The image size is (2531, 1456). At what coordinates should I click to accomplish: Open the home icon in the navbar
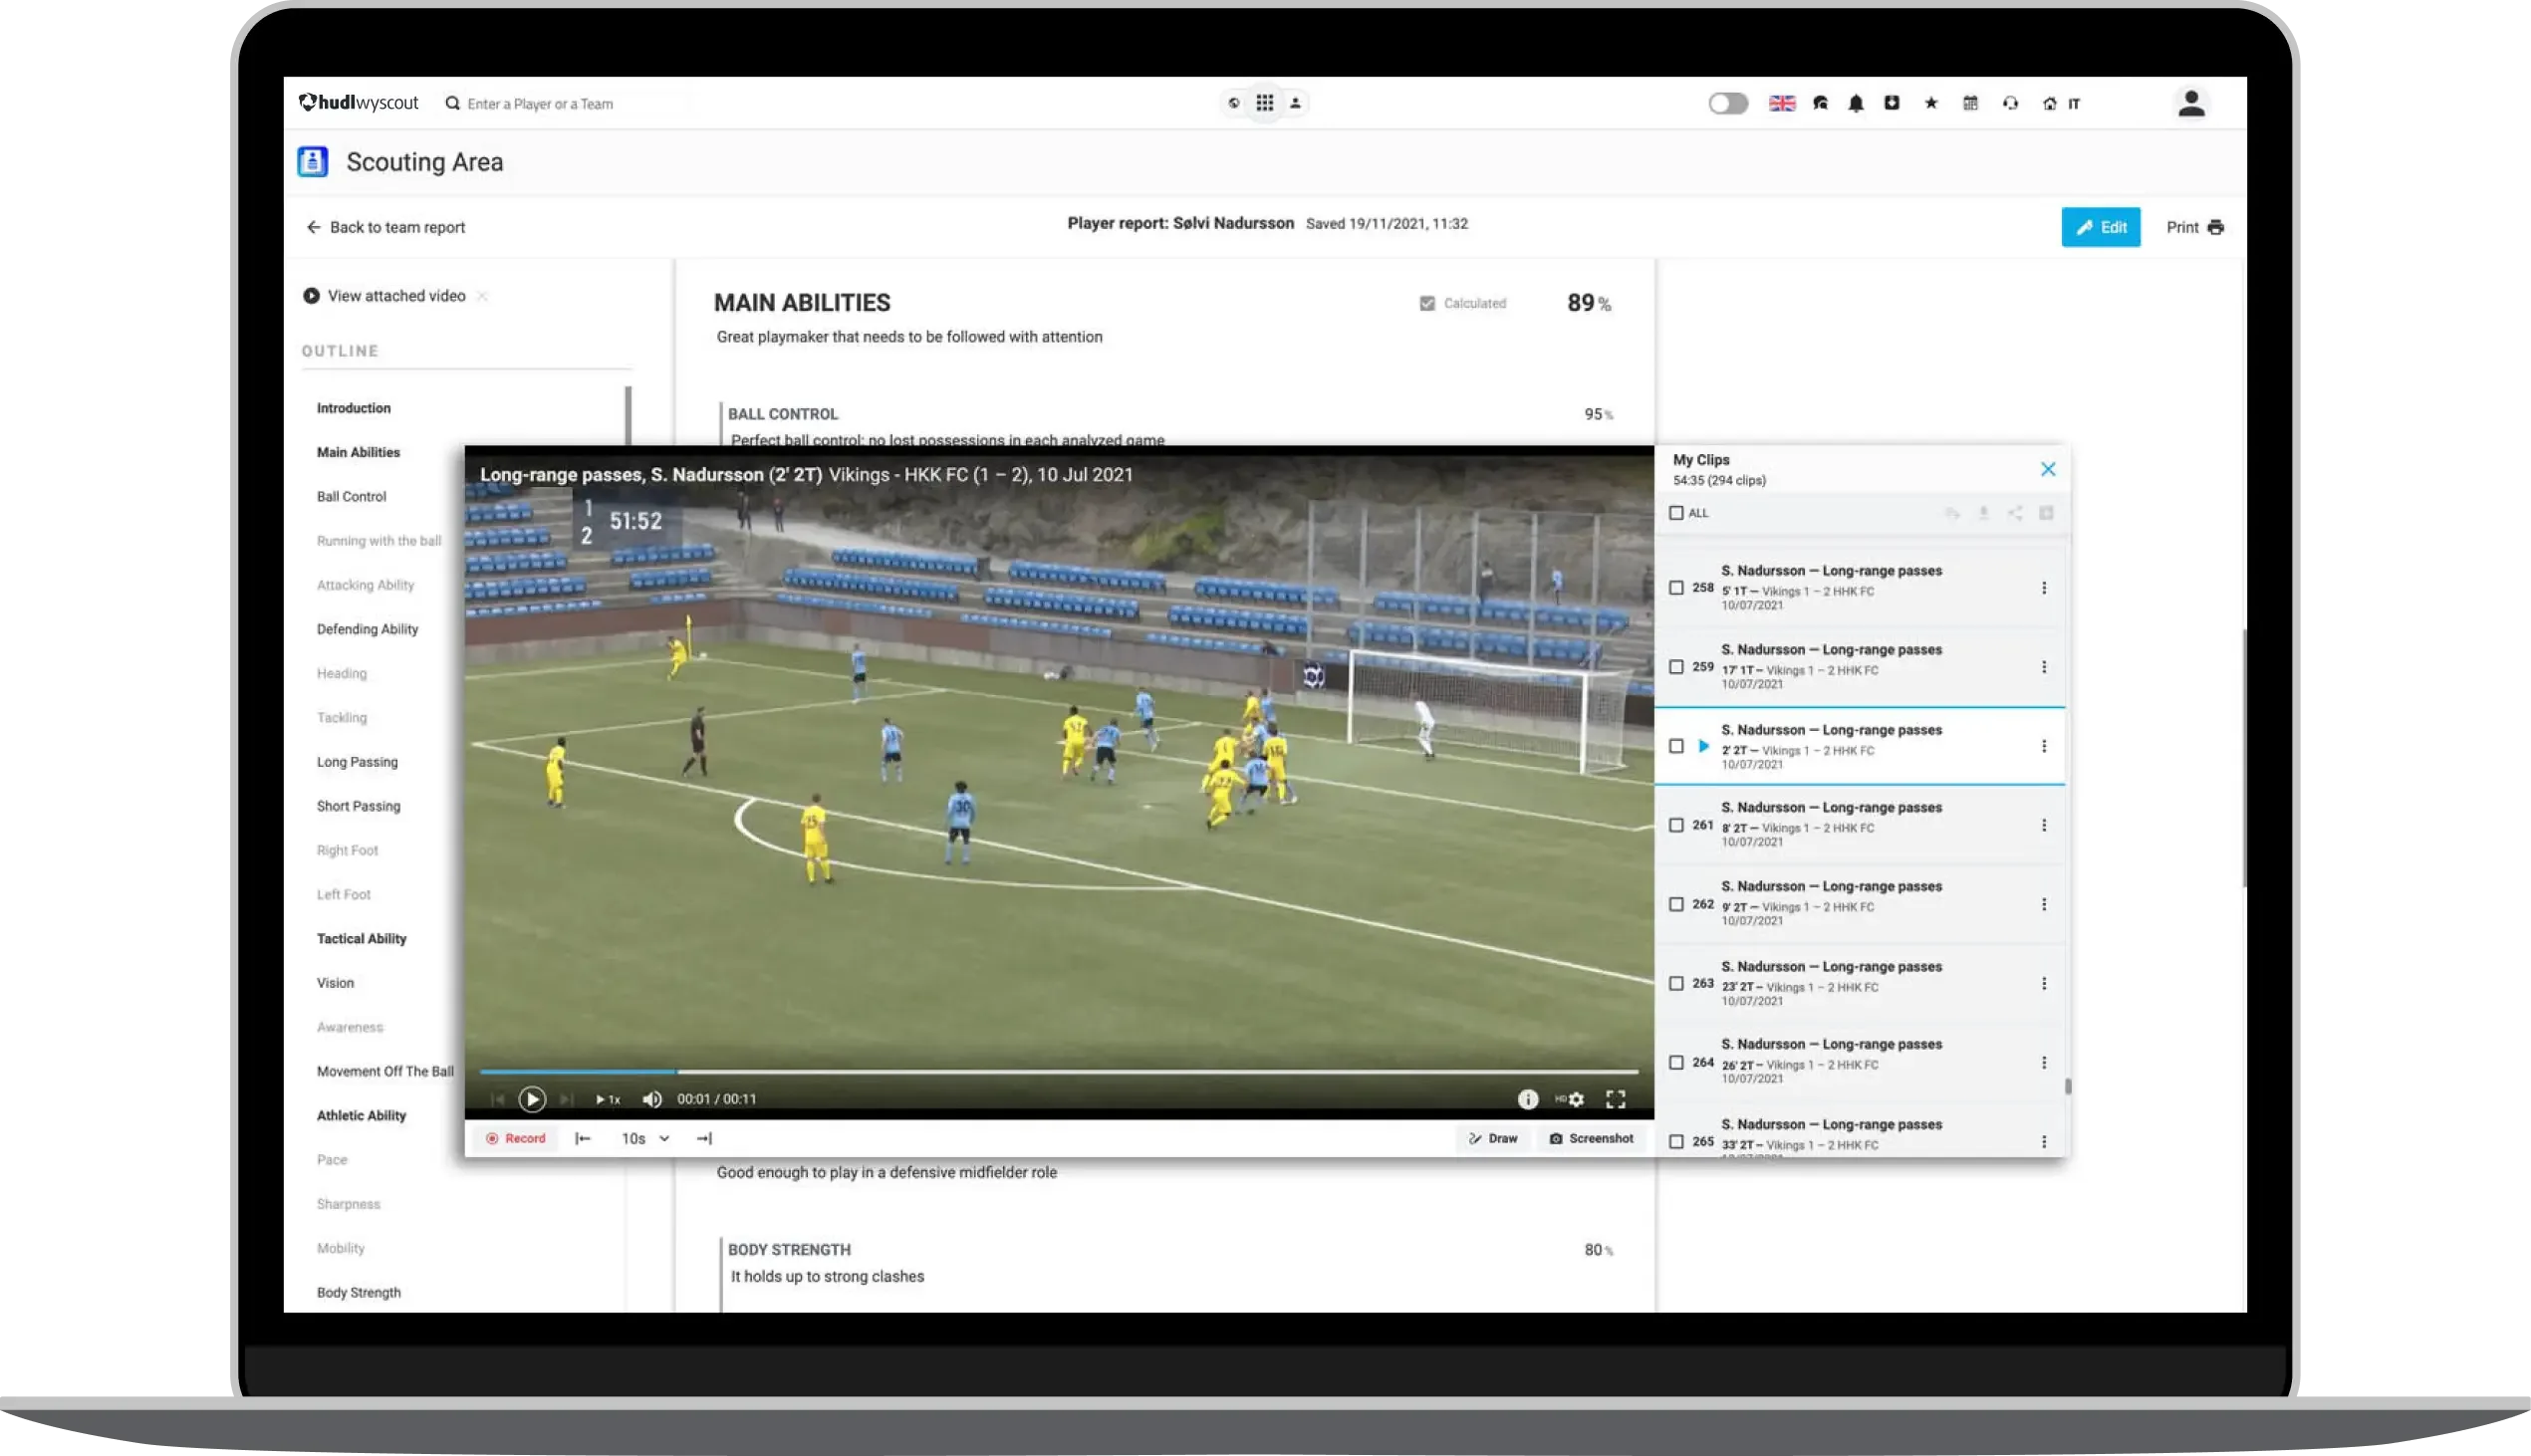pos(2048,103)
